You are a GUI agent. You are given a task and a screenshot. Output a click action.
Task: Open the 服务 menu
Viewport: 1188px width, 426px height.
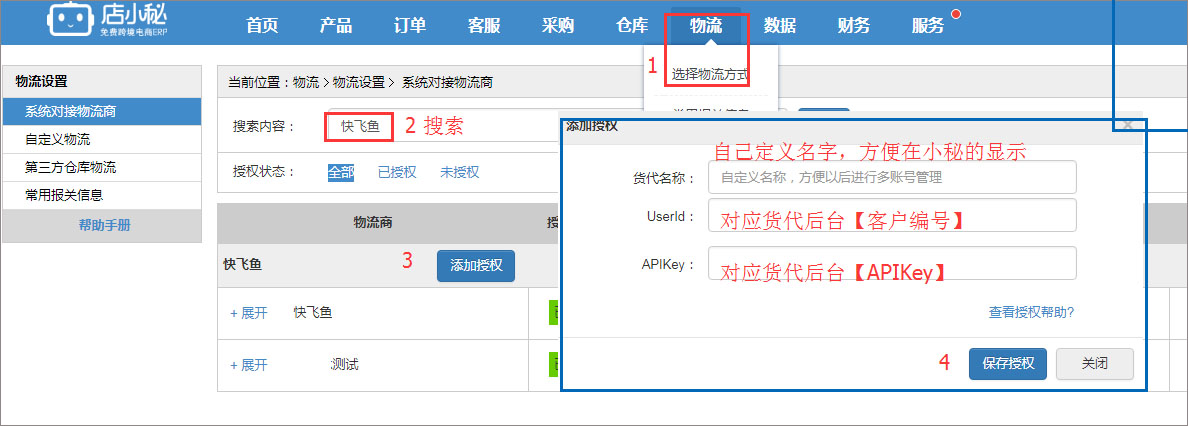coord(928,25)
